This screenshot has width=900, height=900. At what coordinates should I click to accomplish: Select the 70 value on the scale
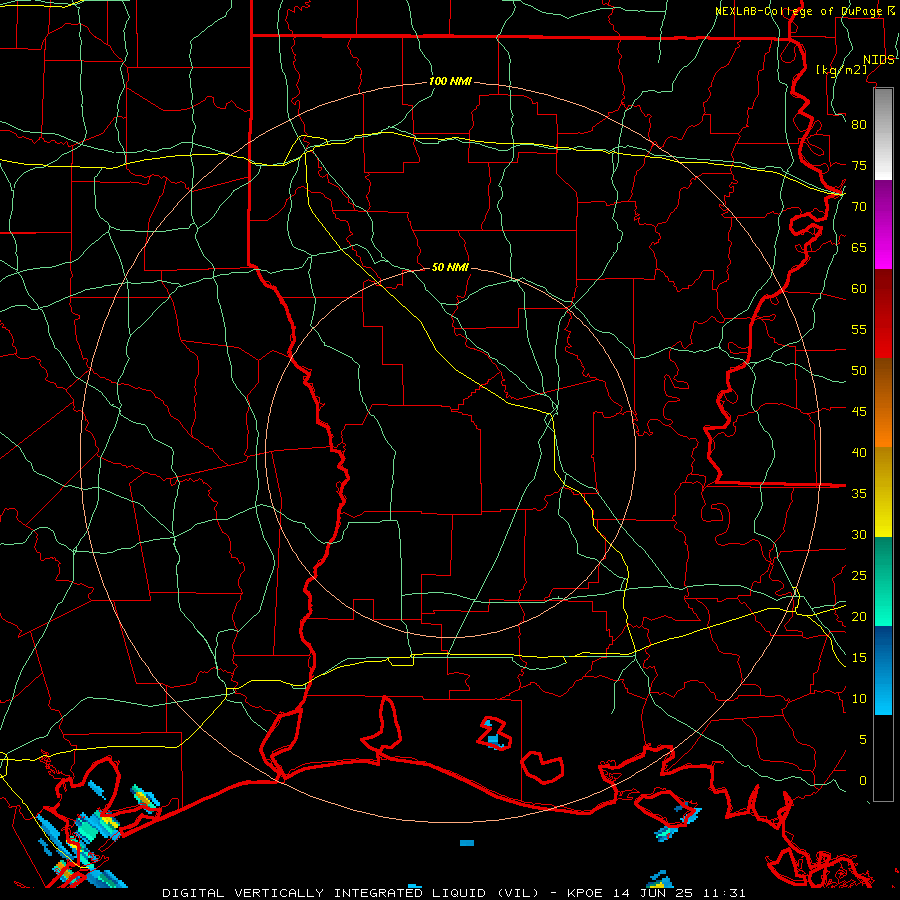(x=859, y=207)
